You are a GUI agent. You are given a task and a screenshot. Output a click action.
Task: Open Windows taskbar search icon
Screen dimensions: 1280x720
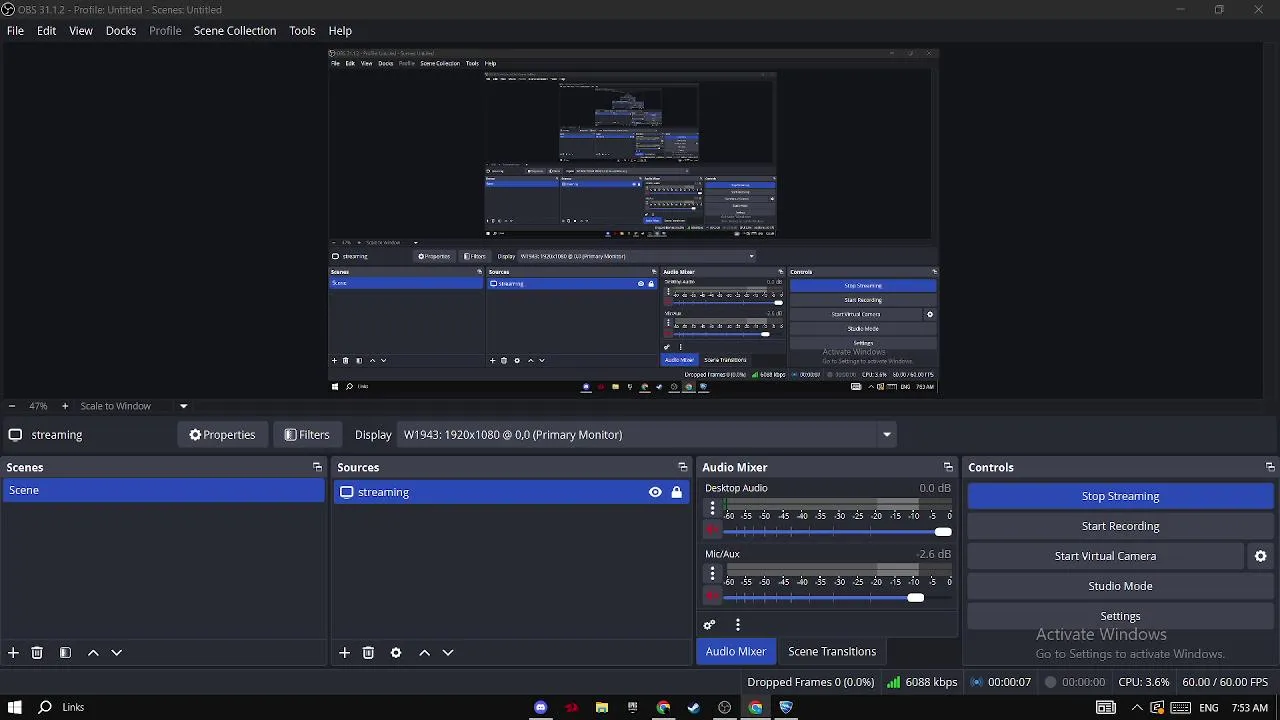point(45,707)
